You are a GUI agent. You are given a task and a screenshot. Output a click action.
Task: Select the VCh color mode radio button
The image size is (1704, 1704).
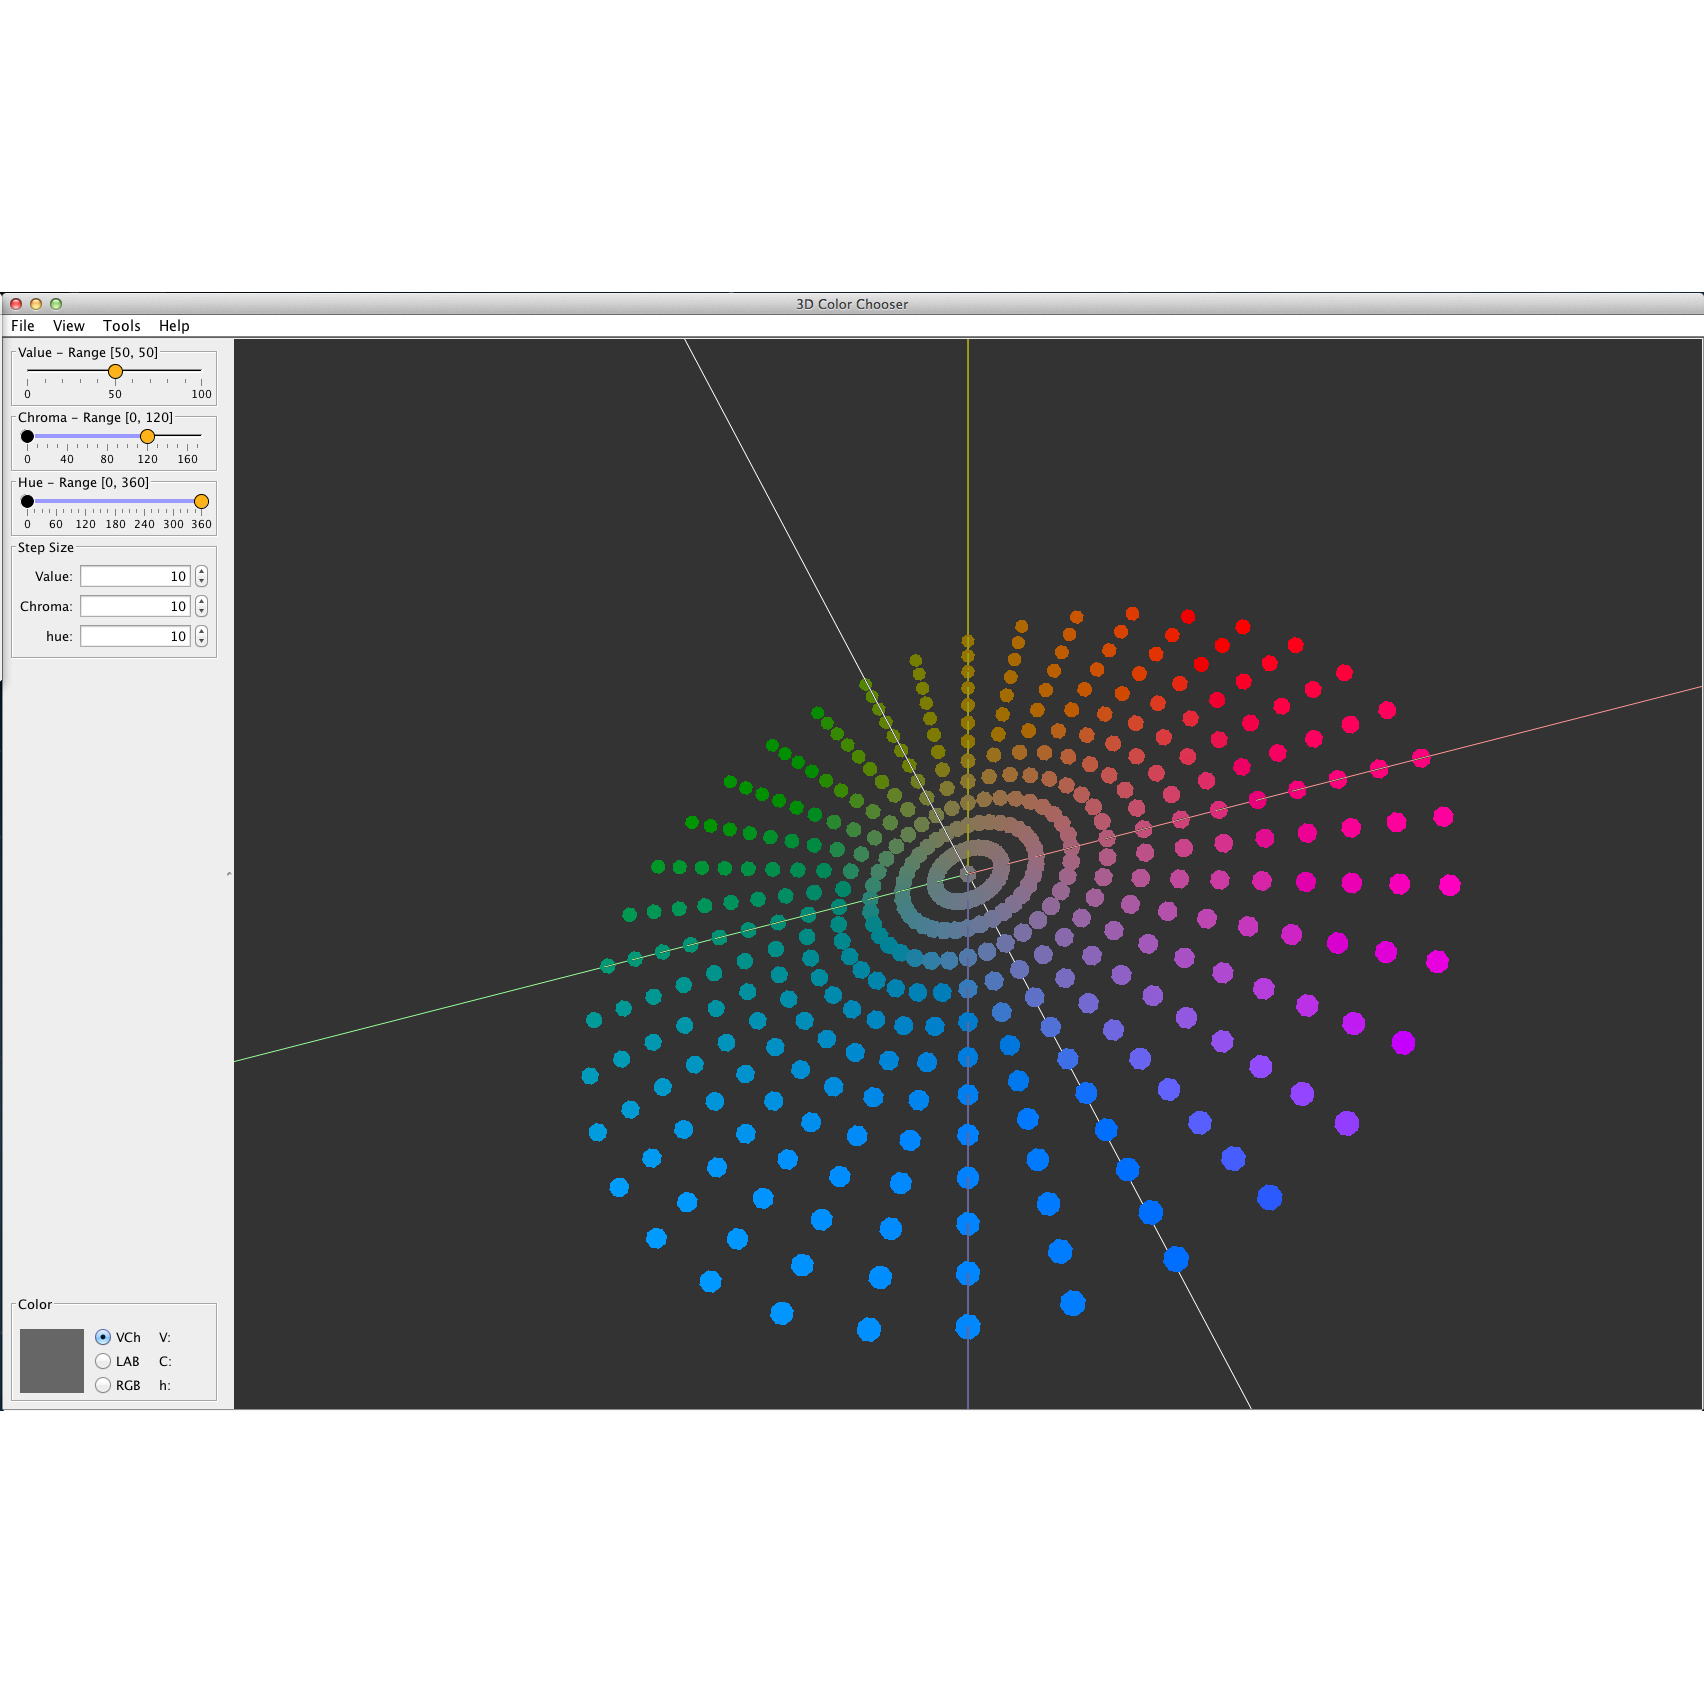pos(103,1337)
